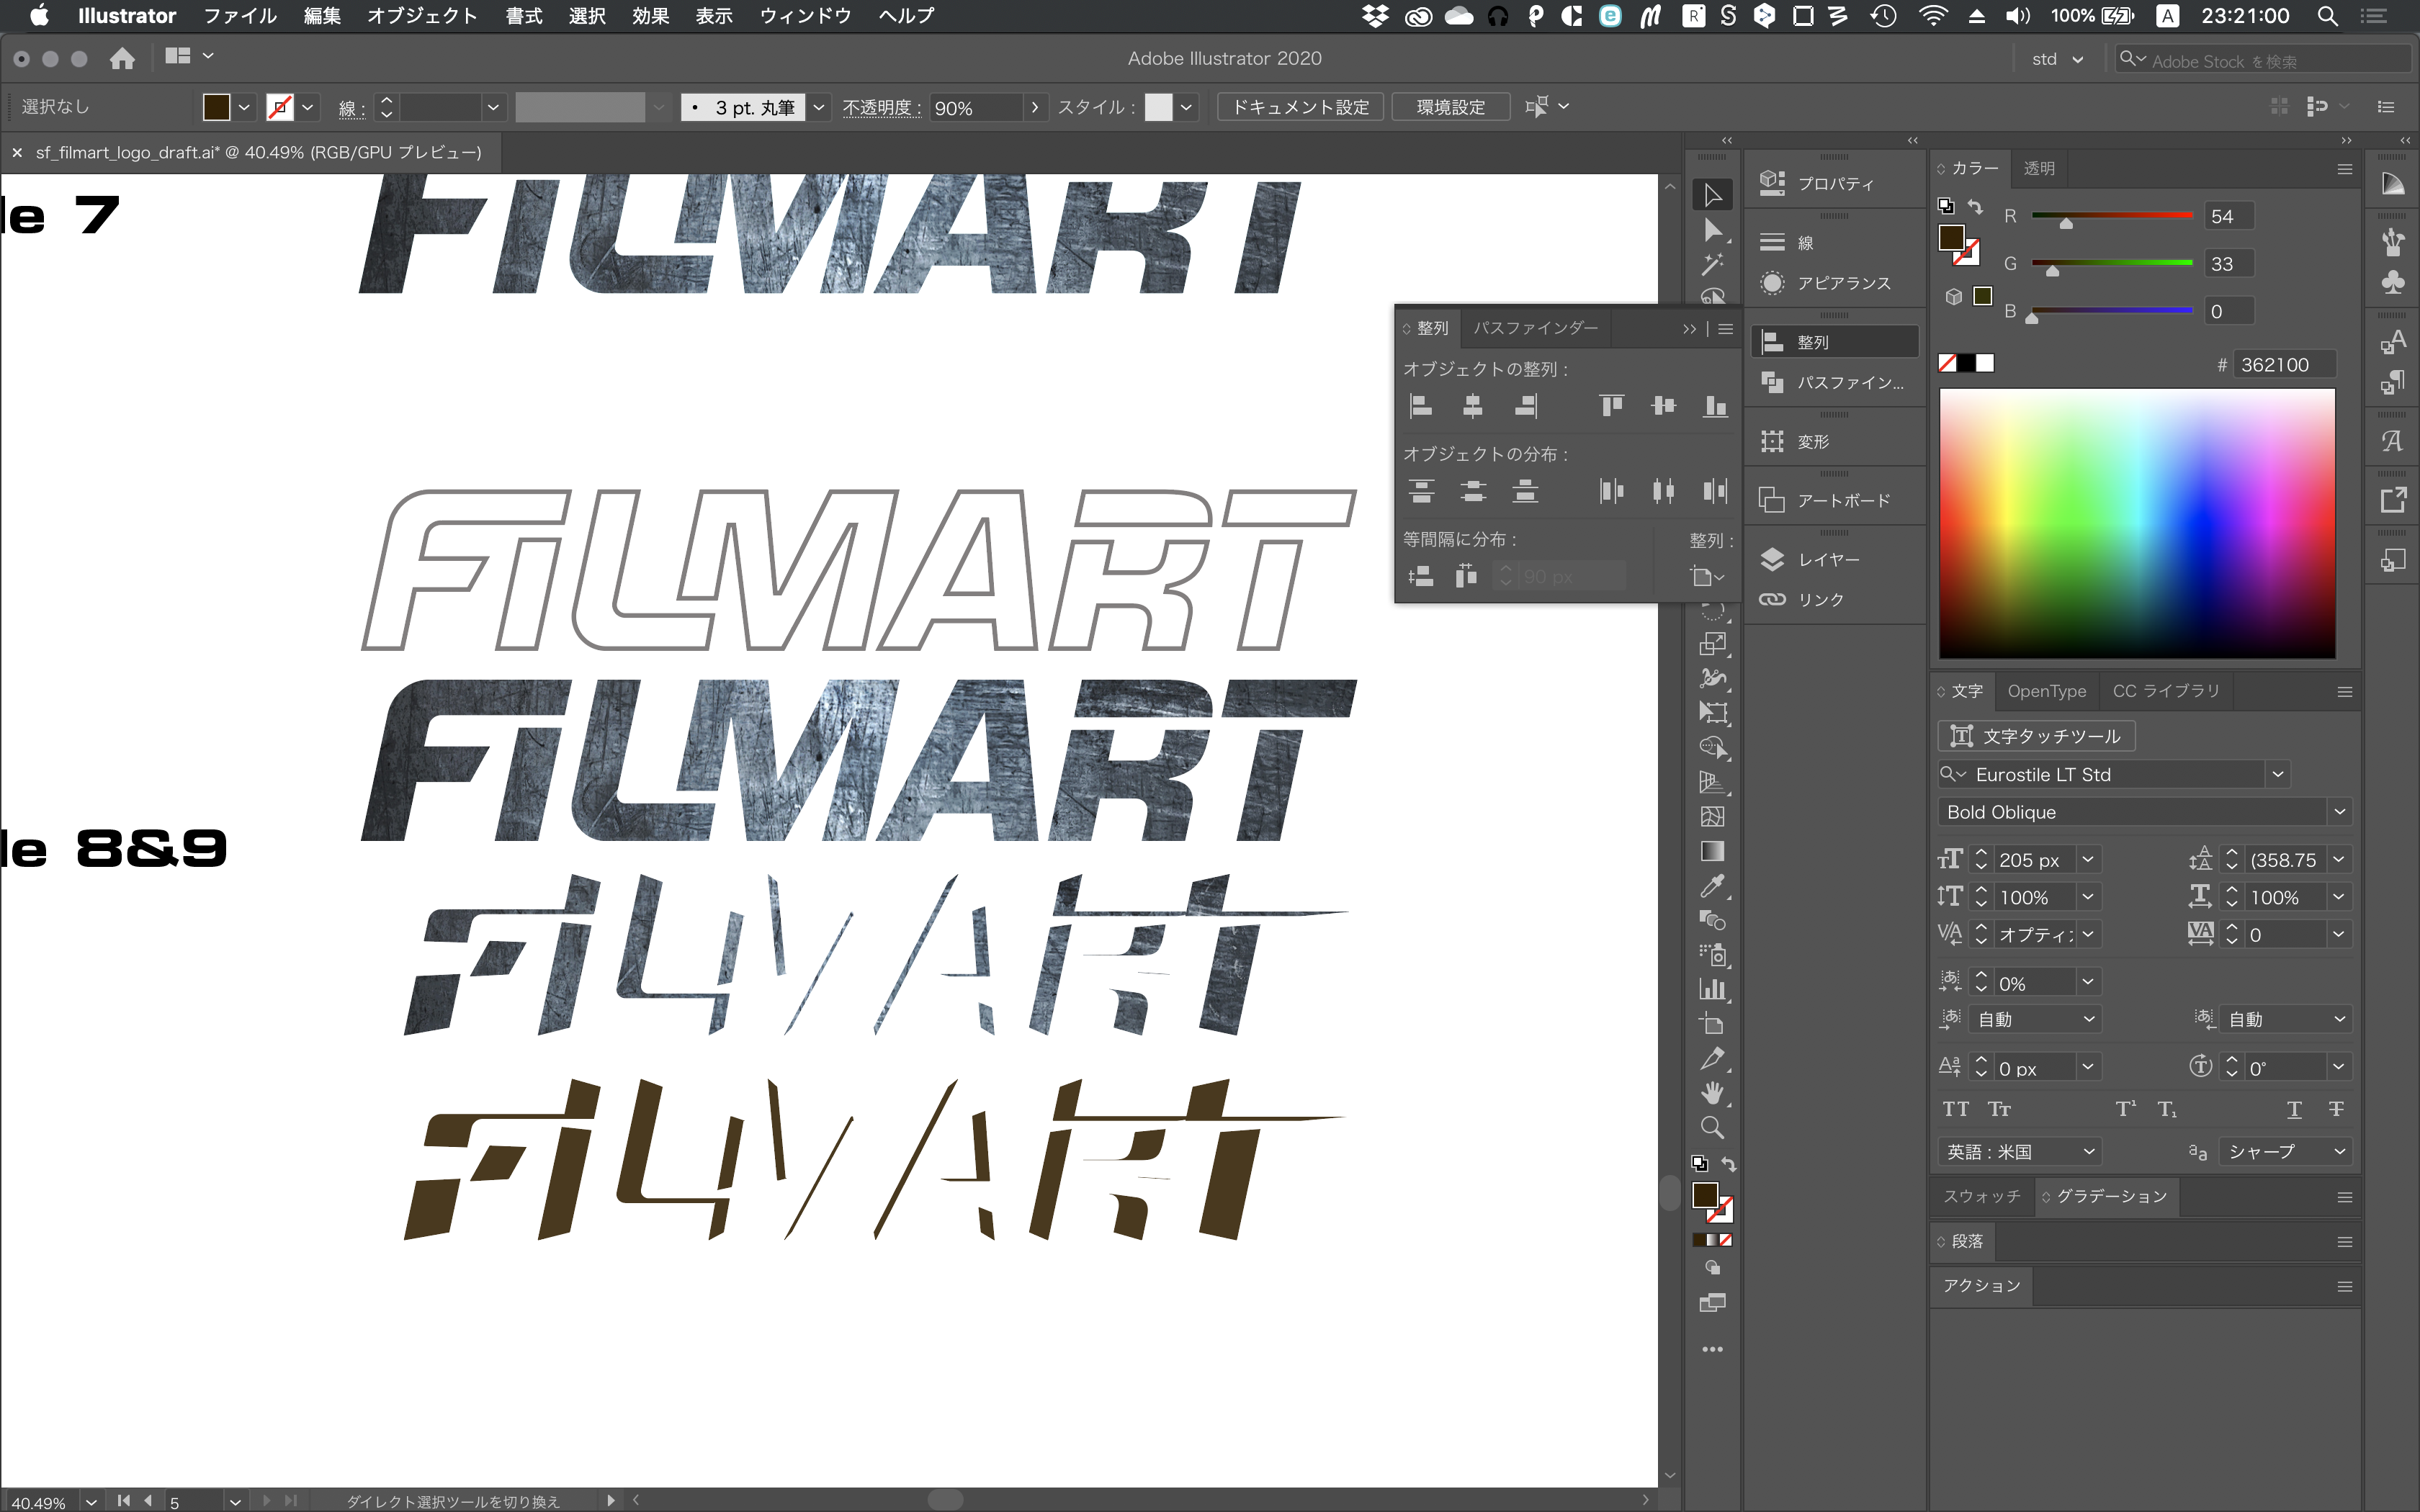The width and height of the screenshot is (2420, 1512).
Task: Select the Blend tool
Action: 1712,920
